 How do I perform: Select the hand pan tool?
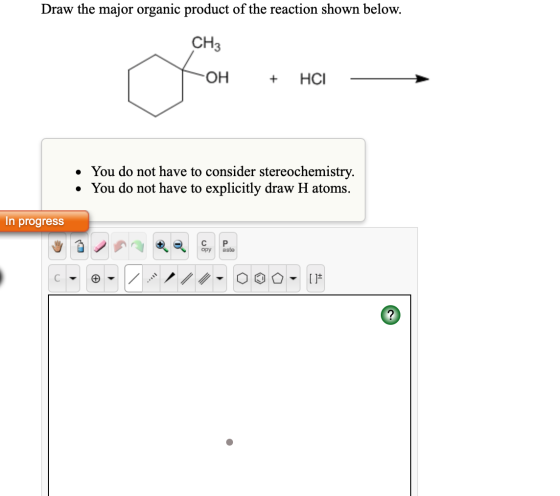click(57, 246)
